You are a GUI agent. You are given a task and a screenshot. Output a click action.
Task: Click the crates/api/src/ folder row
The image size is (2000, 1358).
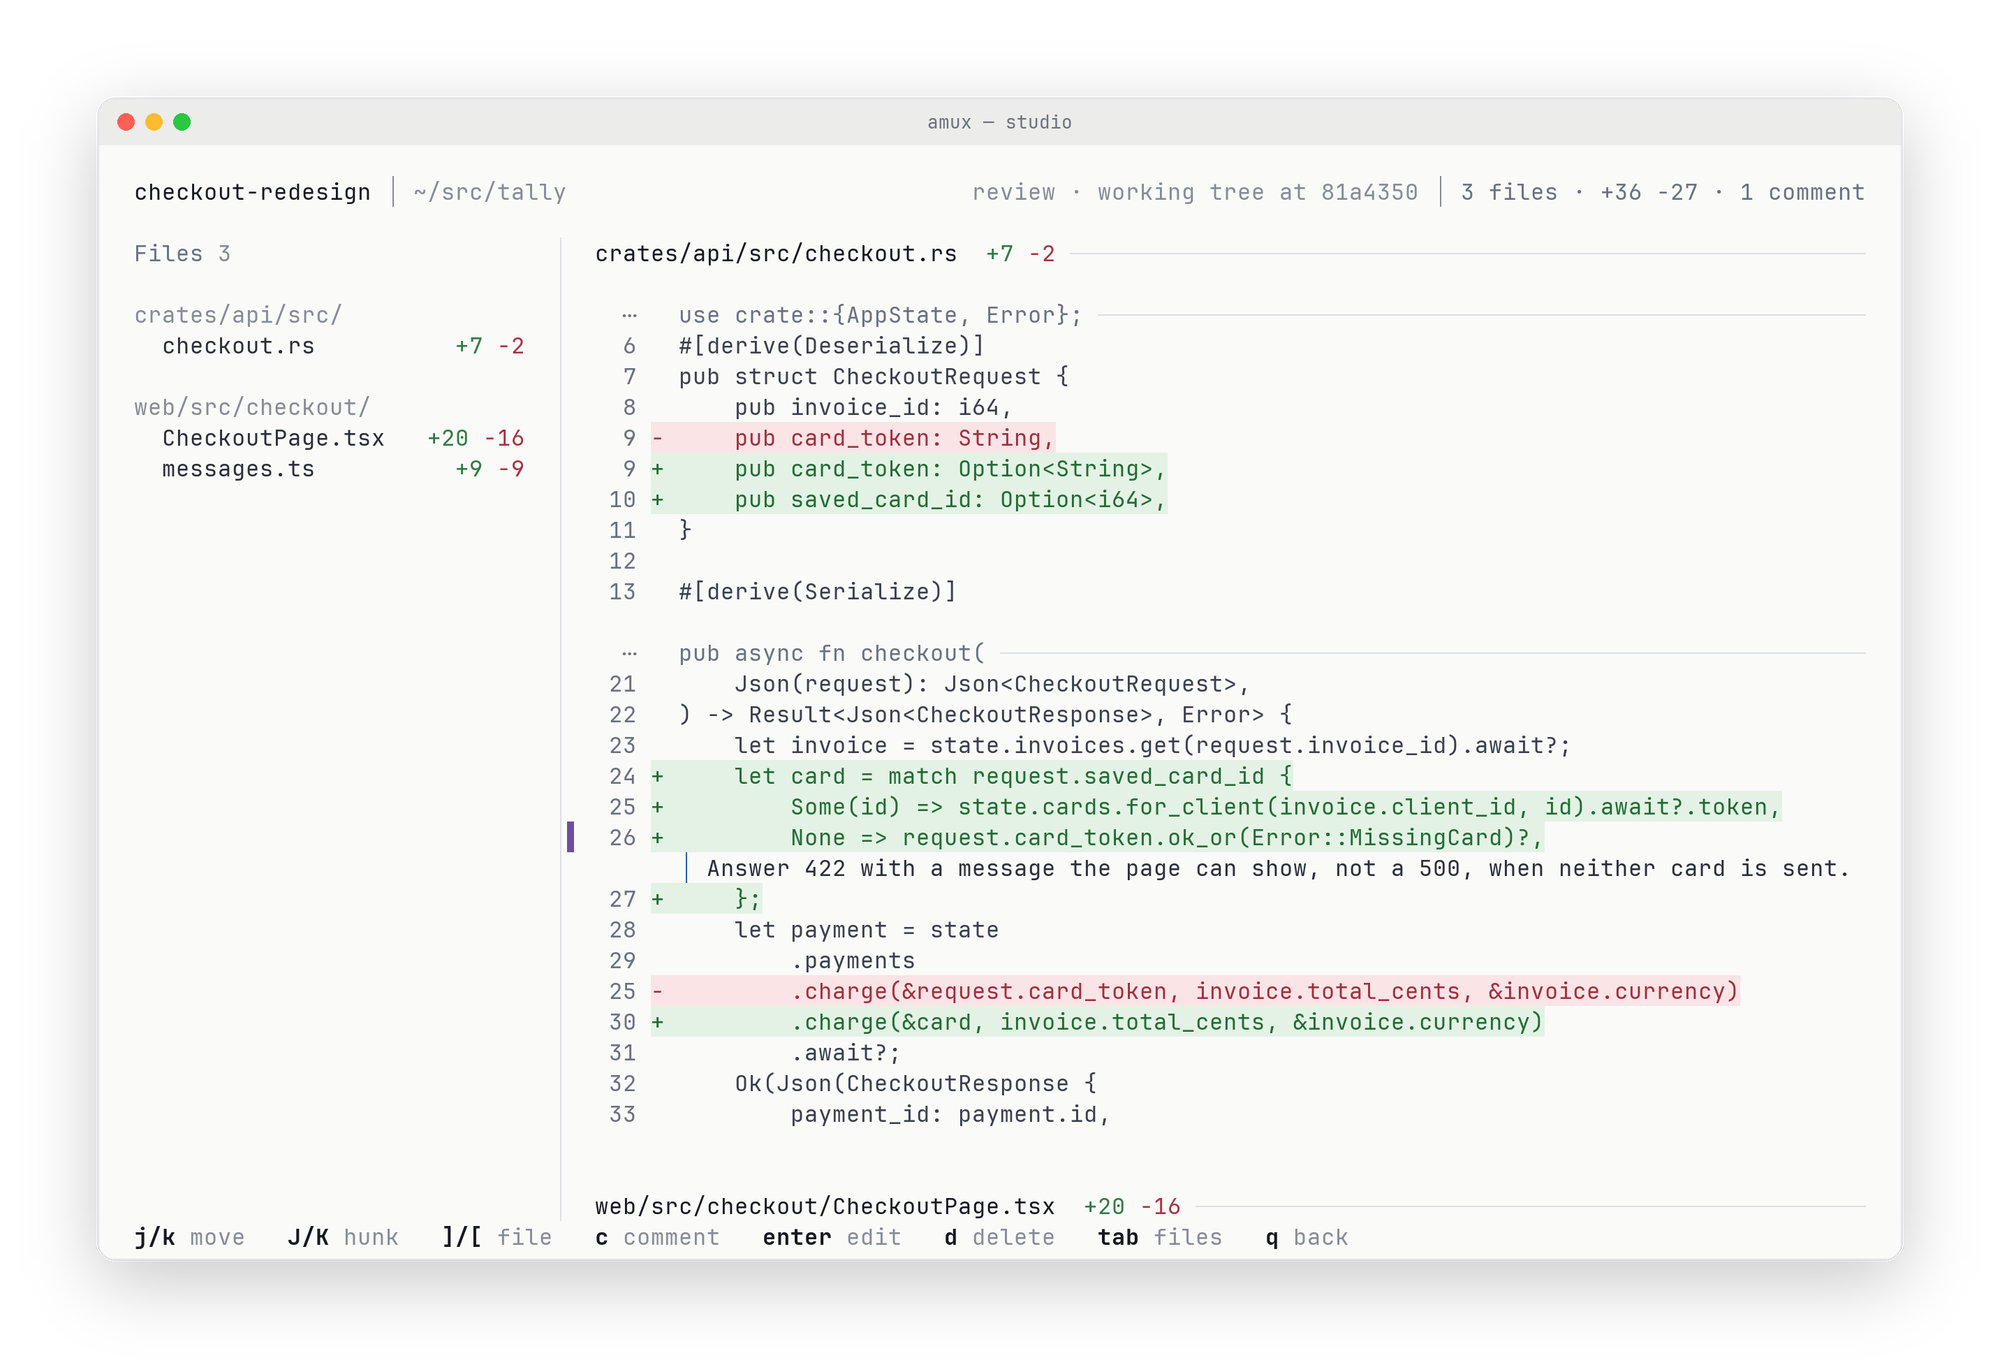tap(238, 315)
